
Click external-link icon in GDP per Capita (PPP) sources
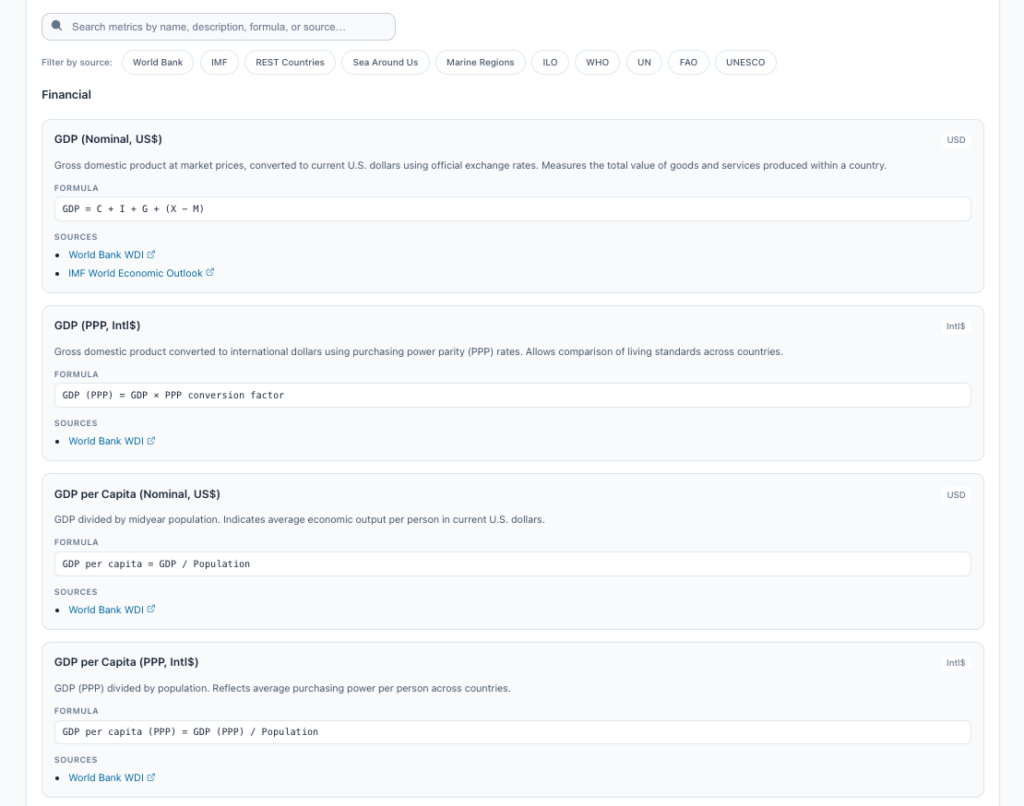pos(151,778)
